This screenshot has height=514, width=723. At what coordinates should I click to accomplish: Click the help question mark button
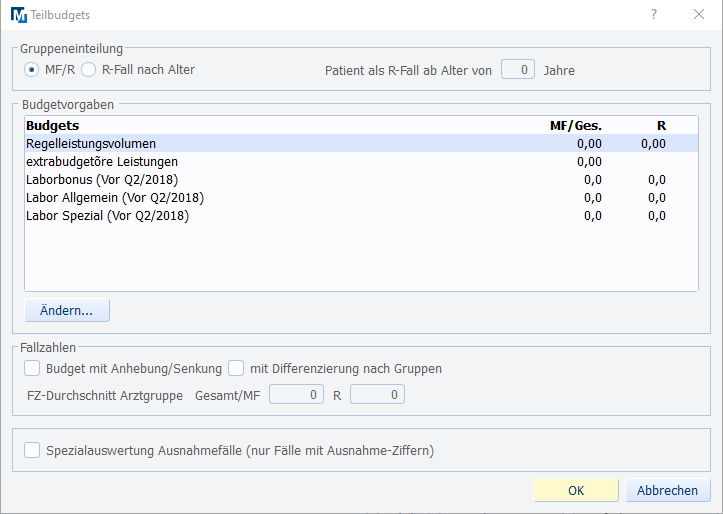[x=654, y=15]
